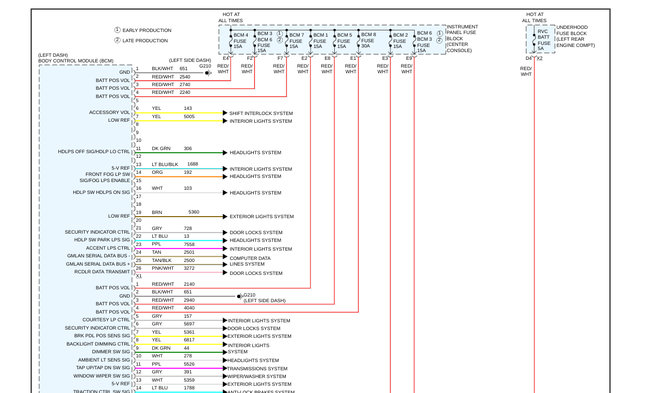Click the X1 connector label

(139, 276)
